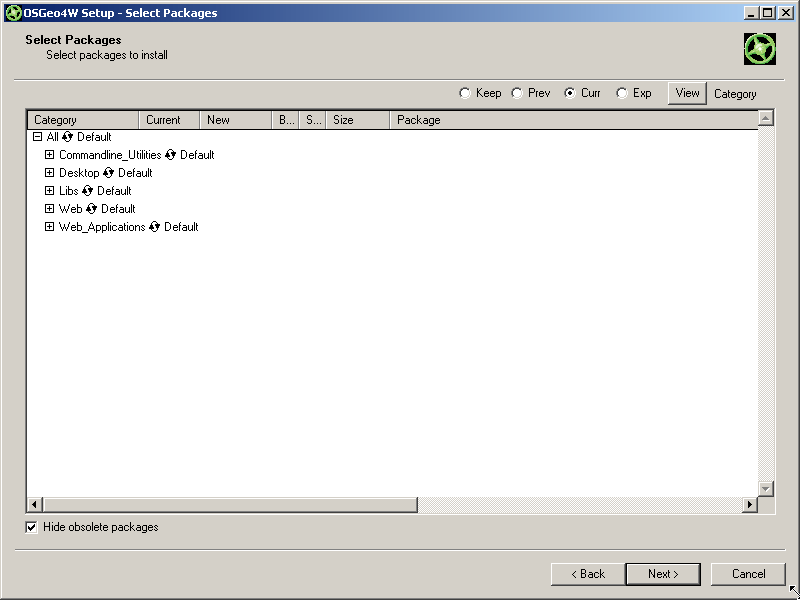The width and height of the screenshot is (800, 600).
Task: Select the Curr radio button
Action: click(x=569, y=93)
